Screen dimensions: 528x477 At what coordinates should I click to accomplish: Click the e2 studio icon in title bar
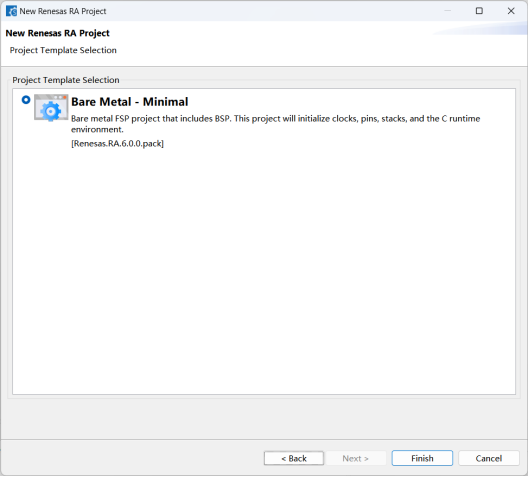click(x=11, y=11)
